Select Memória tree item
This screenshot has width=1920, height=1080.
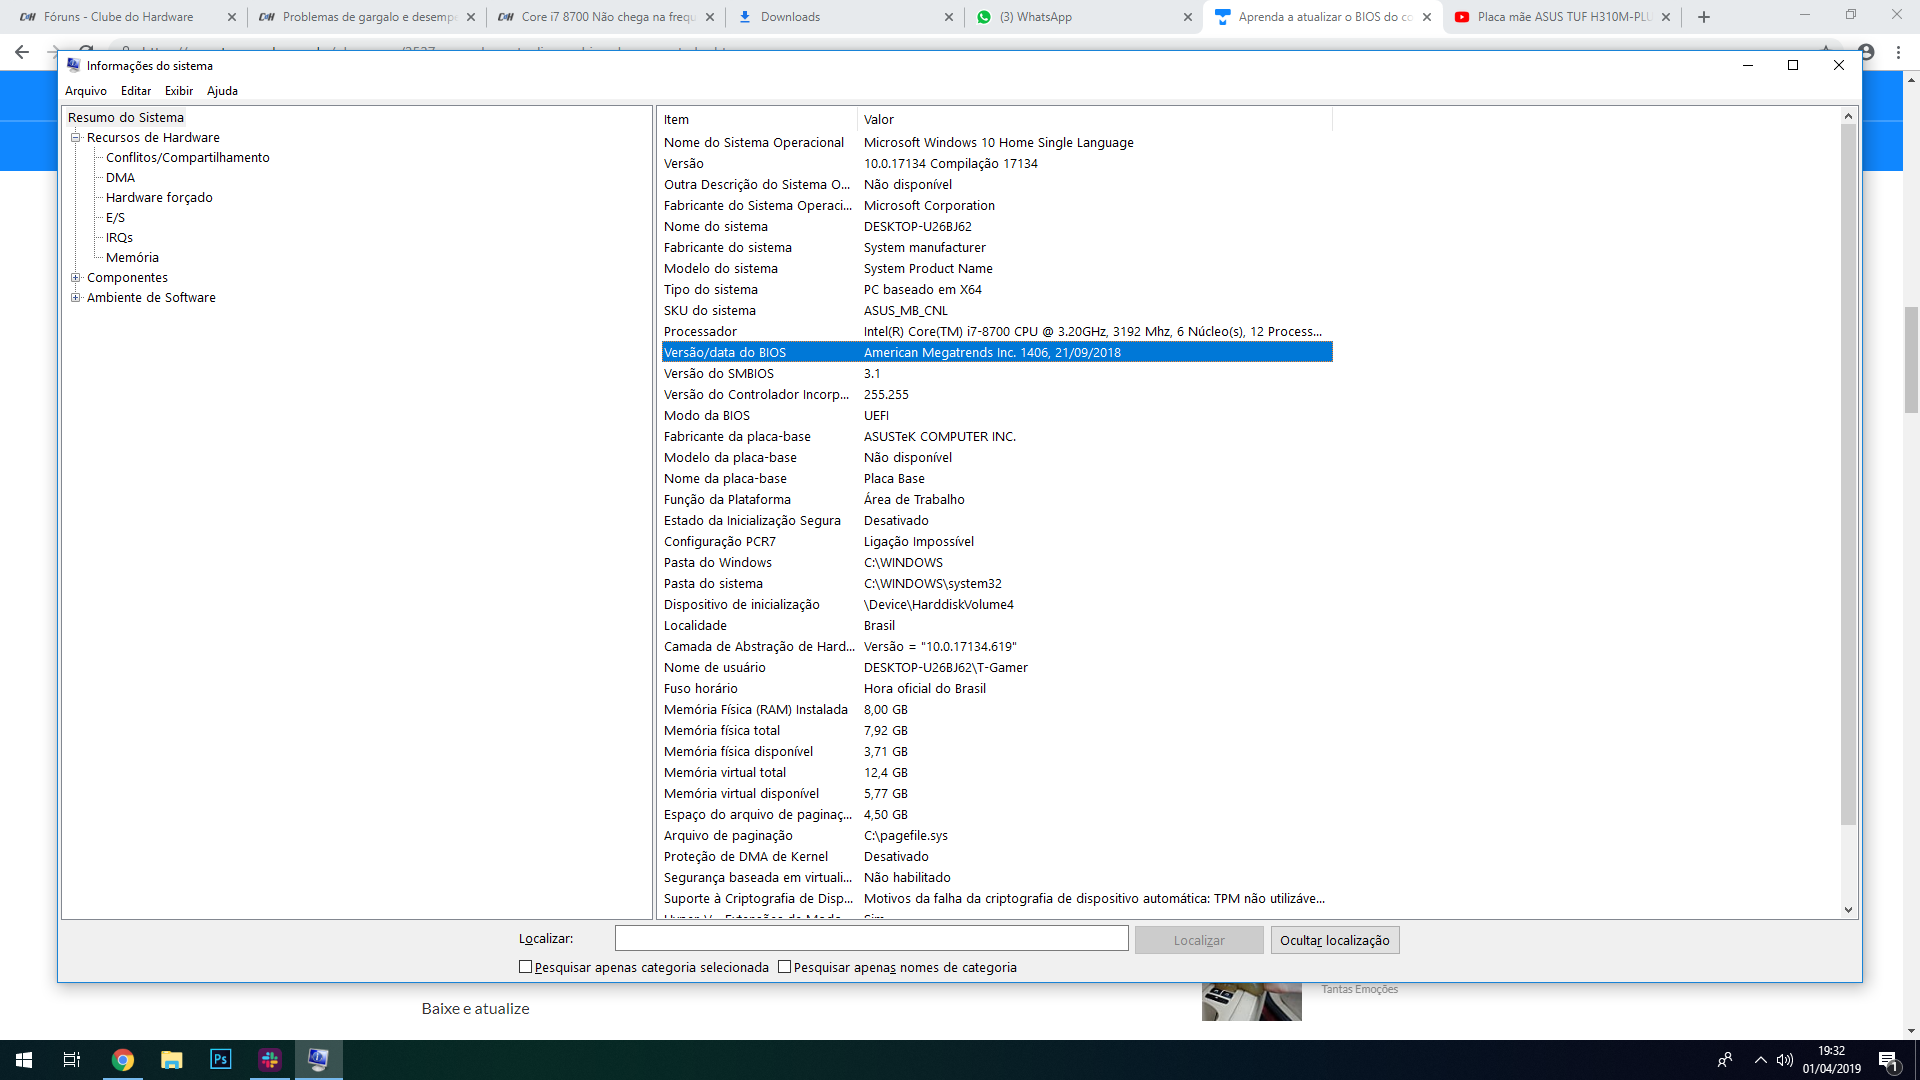click(x=132, y=258)
